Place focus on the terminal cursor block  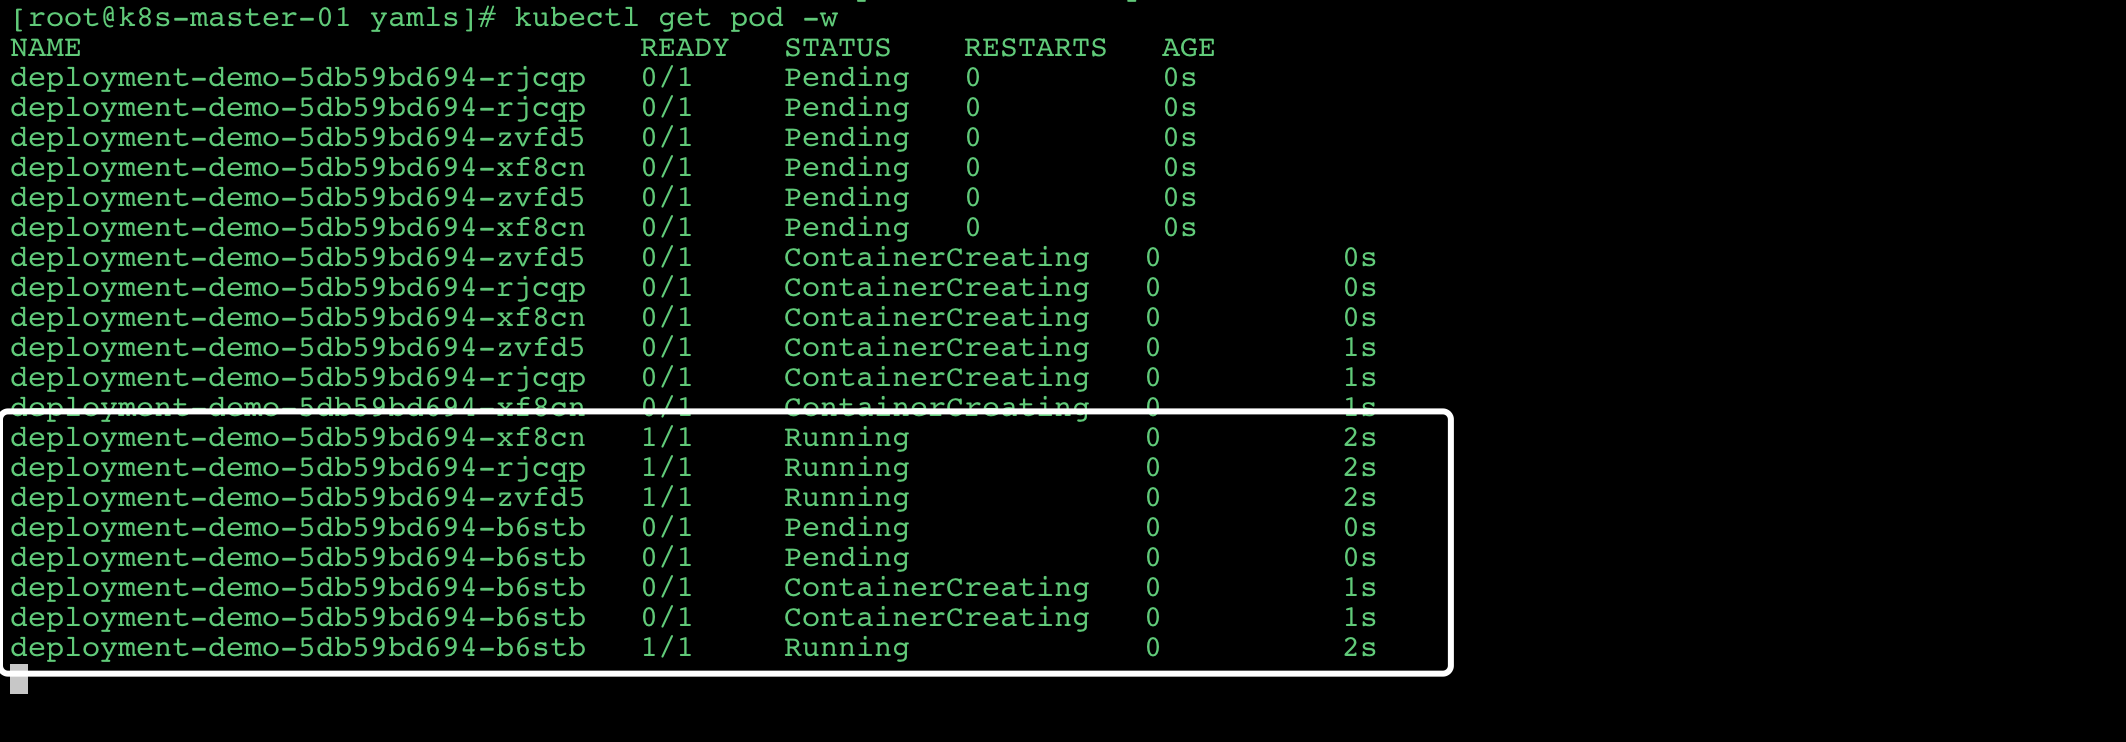click(x=19, y=679)
